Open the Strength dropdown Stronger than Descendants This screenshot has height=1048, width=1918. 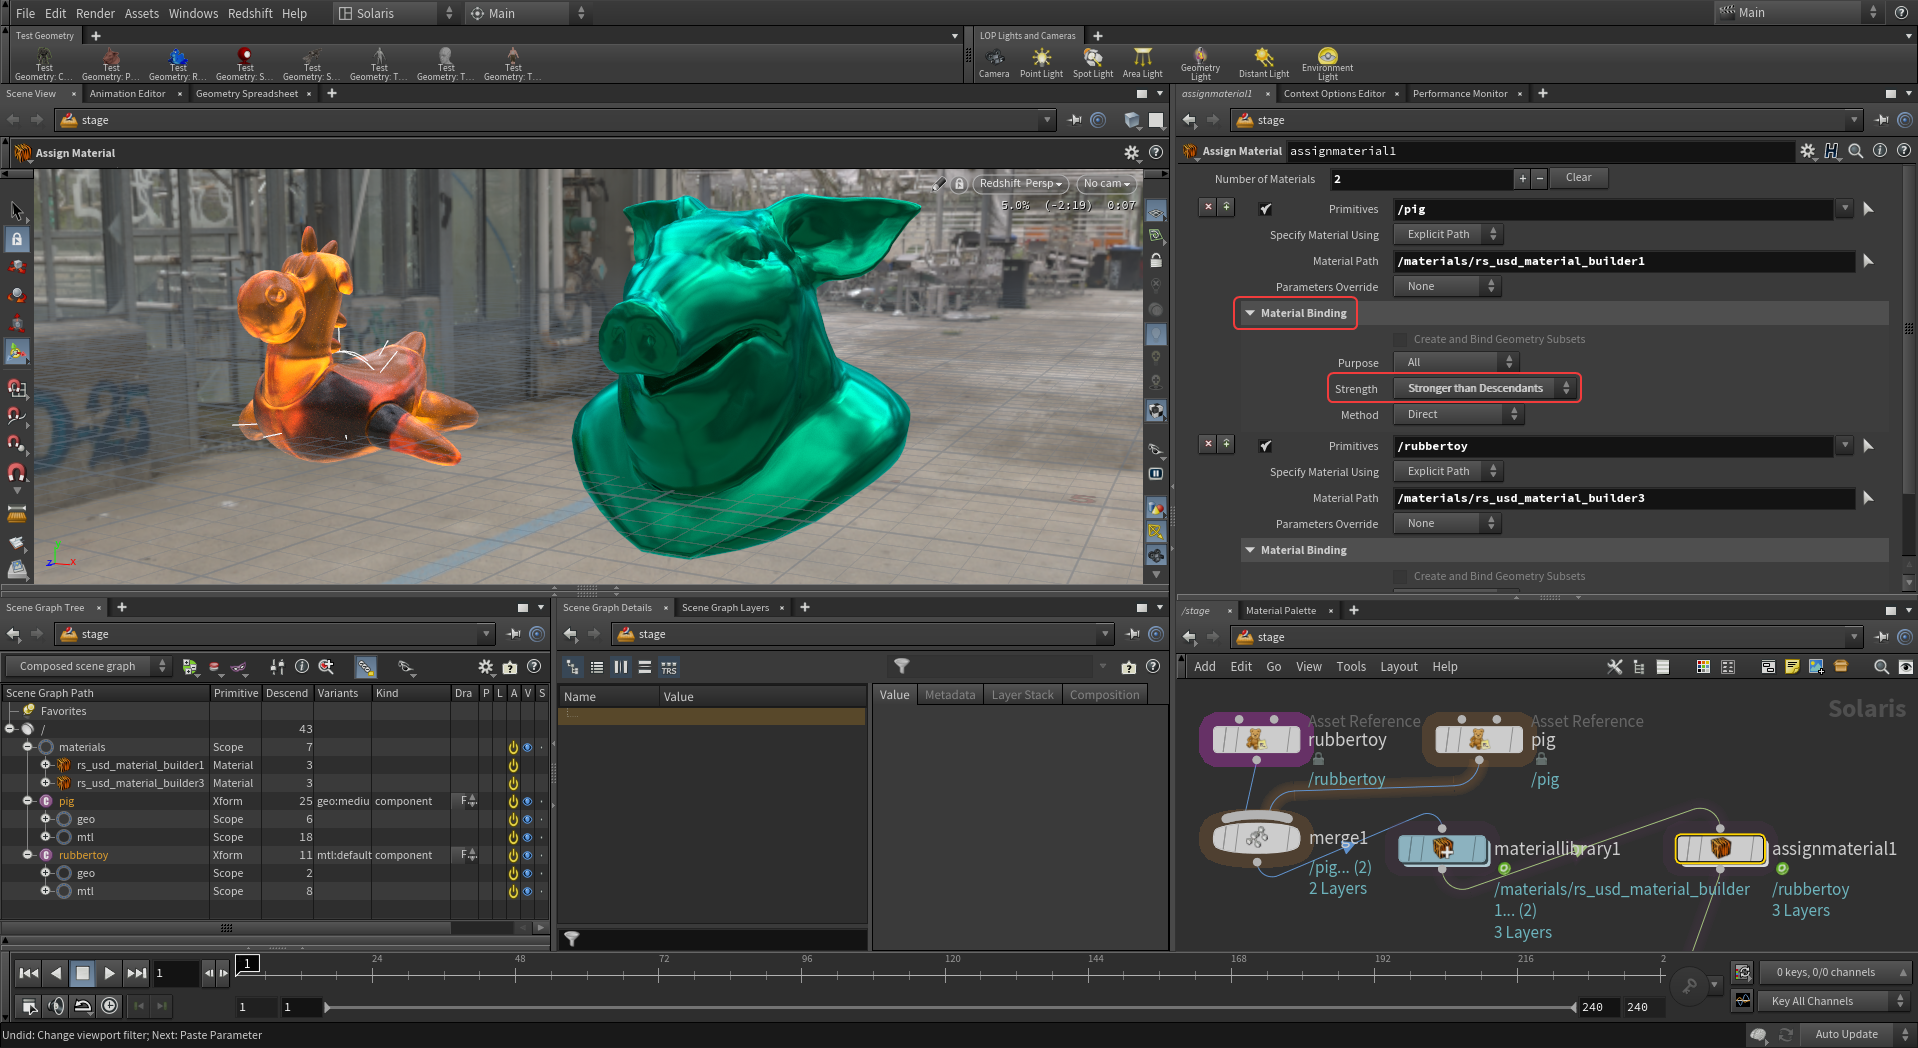1485,388
